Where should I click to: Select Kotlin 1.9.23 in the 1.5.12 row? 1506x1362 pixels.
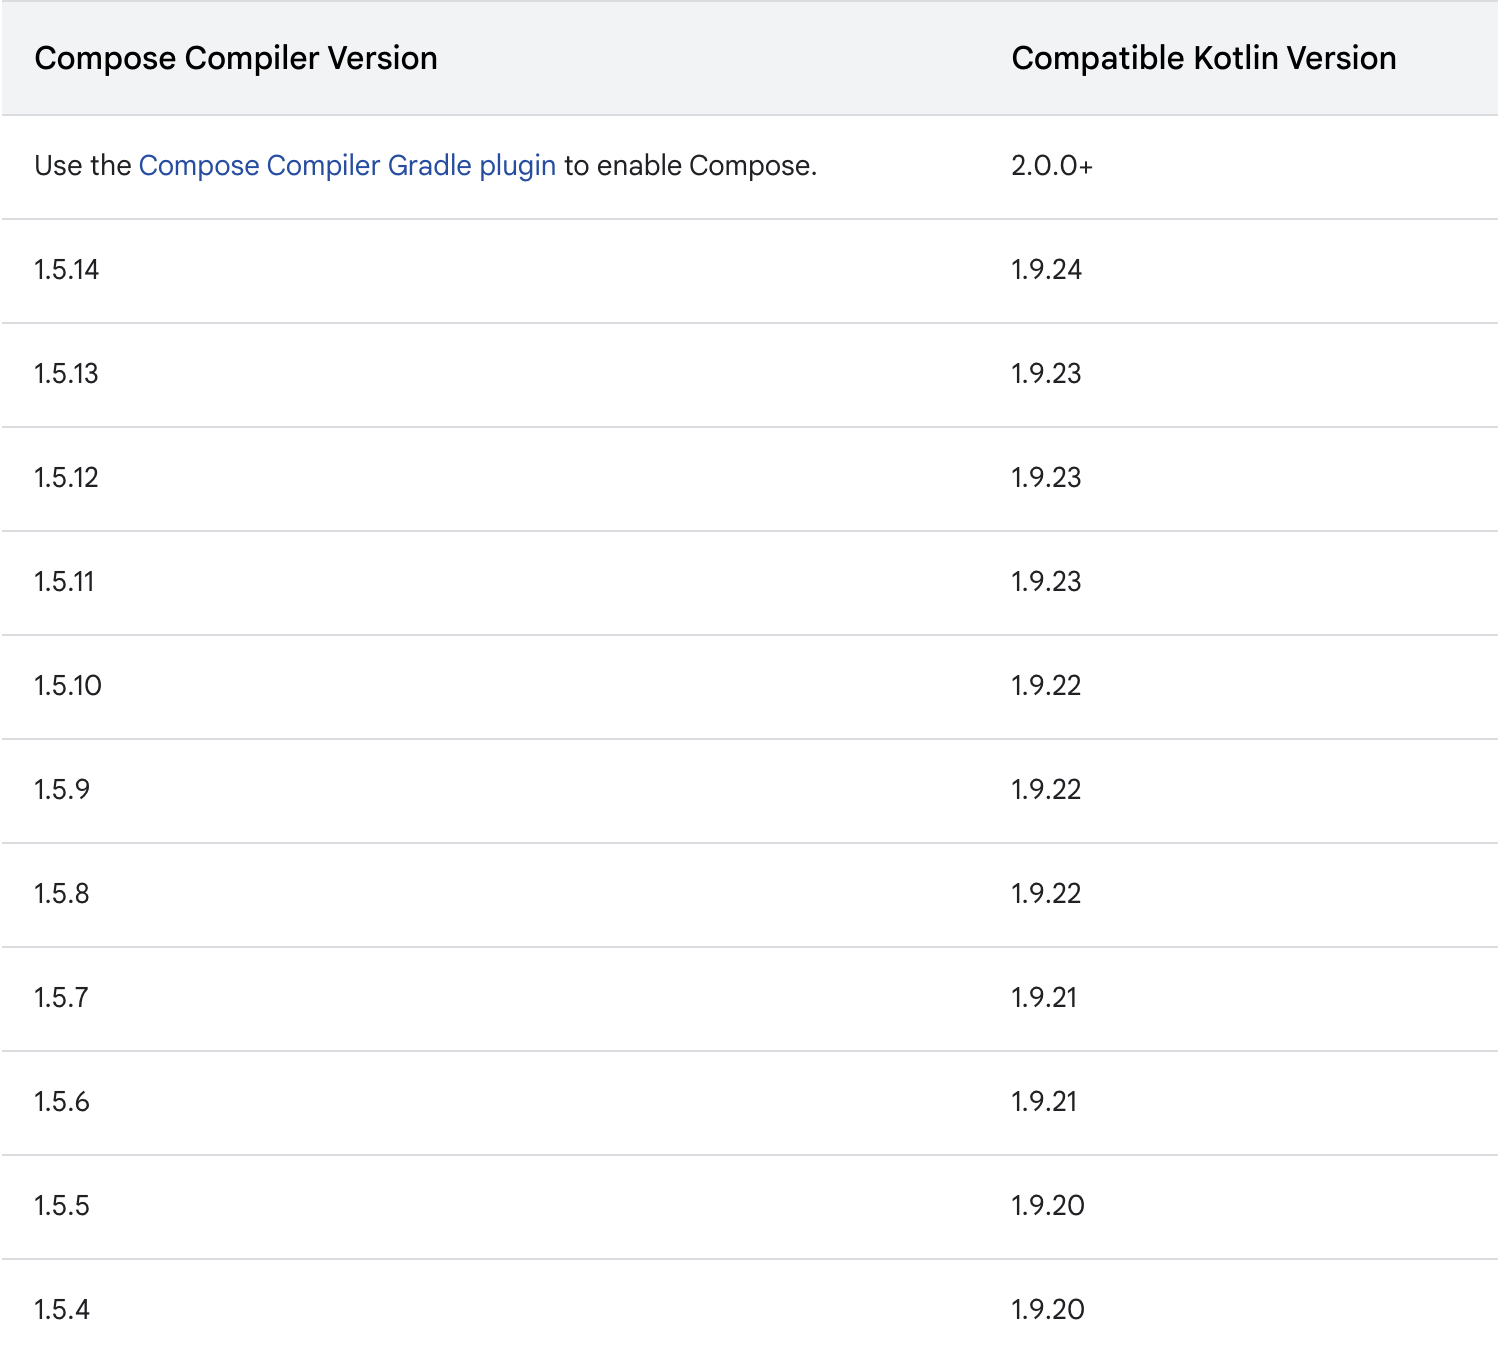(x=1046, y=478)
